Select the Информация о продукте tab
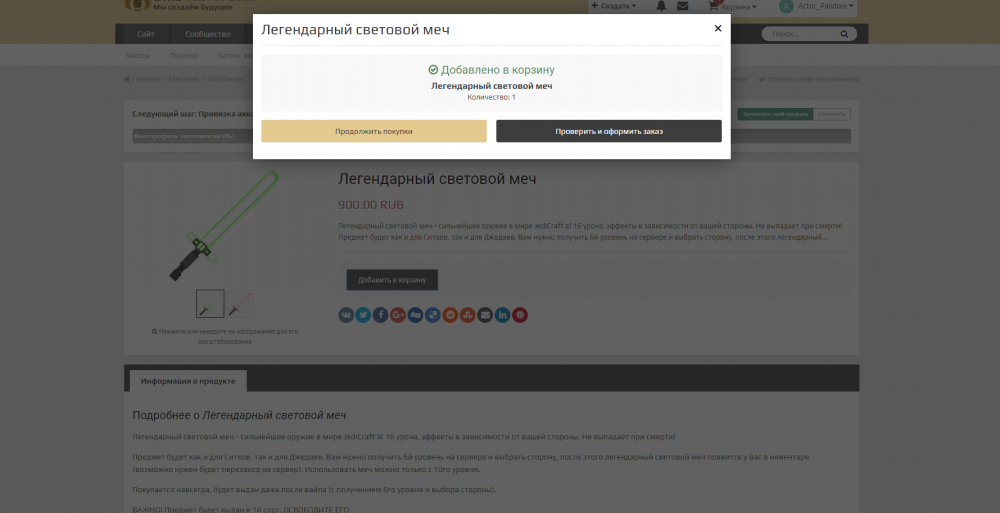1000x513 pixels. coord(188,381)
